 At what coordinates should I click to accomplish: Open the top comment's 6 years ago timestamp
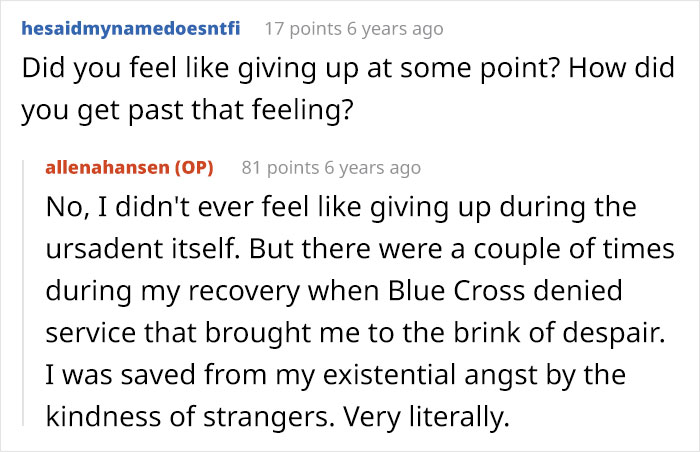click(x=395, y=29)
